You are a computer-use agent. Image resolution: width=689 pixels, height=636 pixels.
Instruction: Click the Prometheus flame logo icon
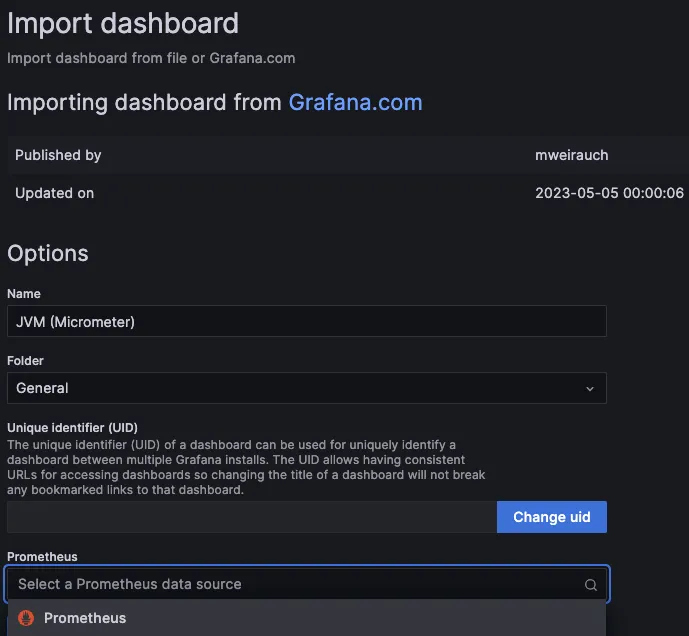coord(26,618)
